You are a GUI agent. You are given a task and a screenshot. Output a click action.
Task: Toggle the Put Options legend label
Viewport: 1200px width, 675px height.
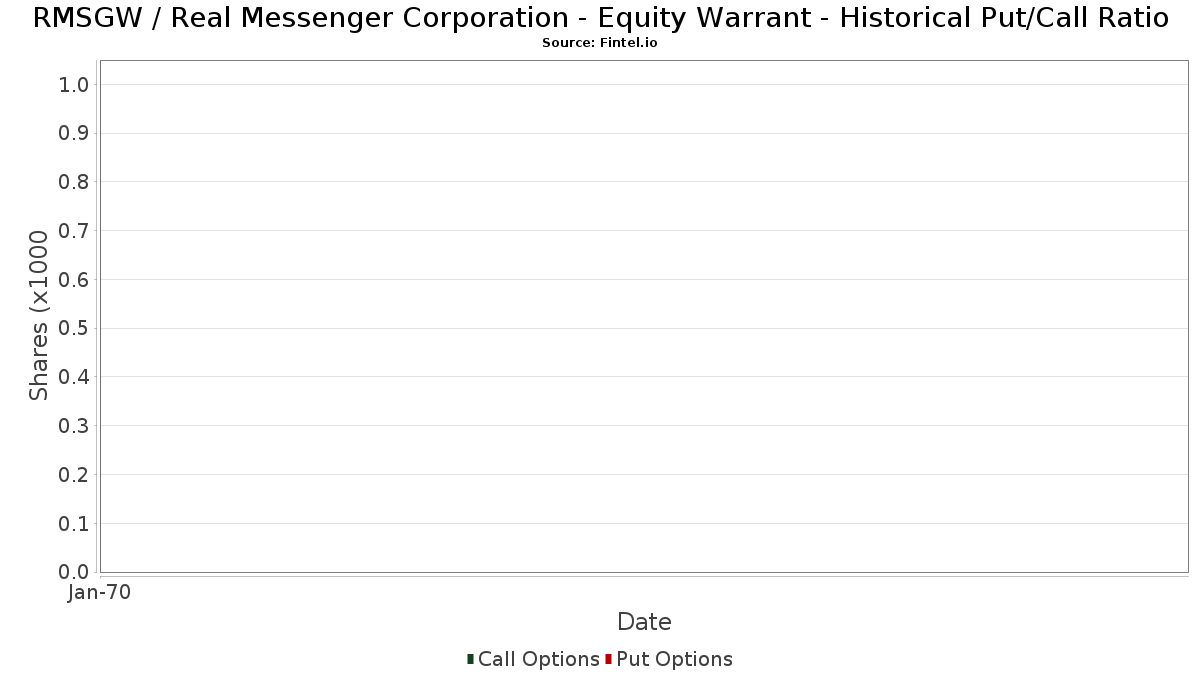point(674,659)
